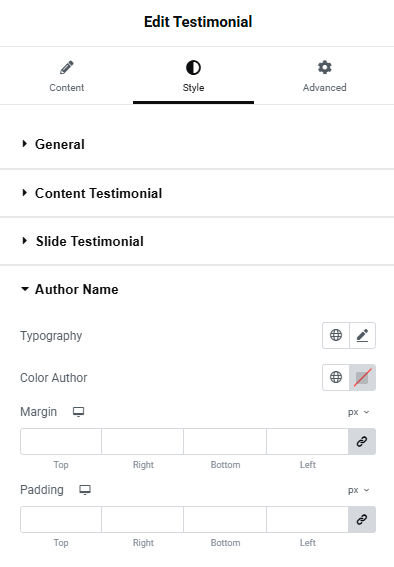This screenshot has width=394, height=567.
Task: Toggle the Padding link values button
Action: coord(362,520)
